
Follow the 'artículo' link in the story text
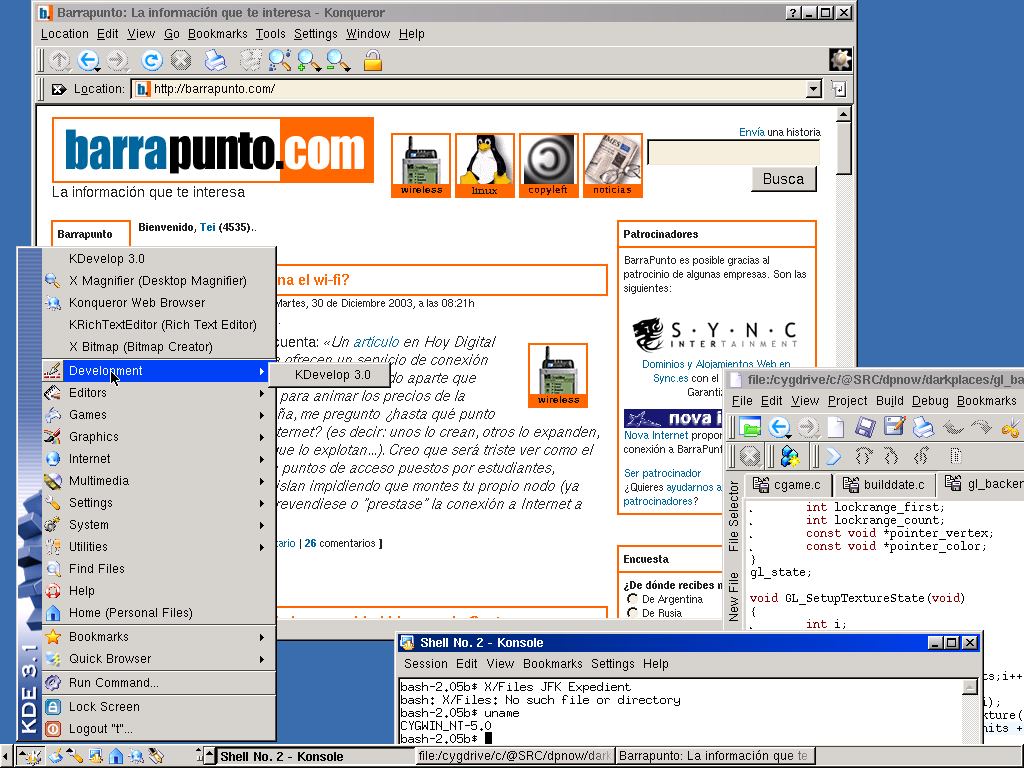[376, 342]
